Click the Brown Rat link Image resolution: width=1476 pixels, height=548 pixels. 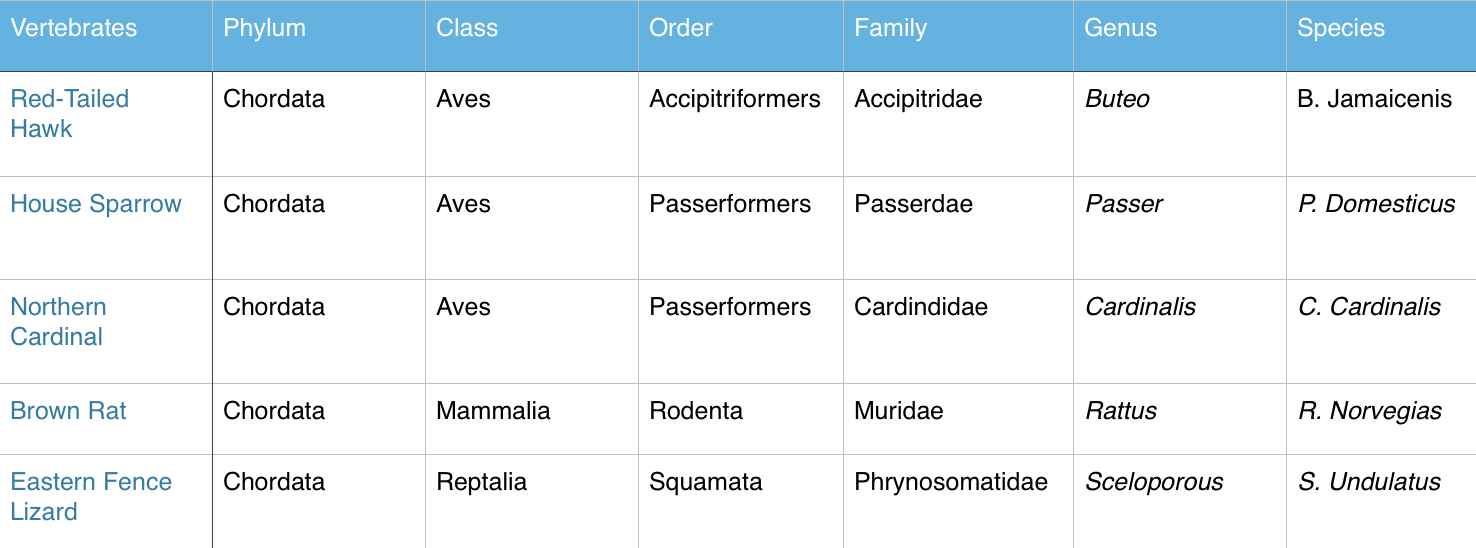68,411
